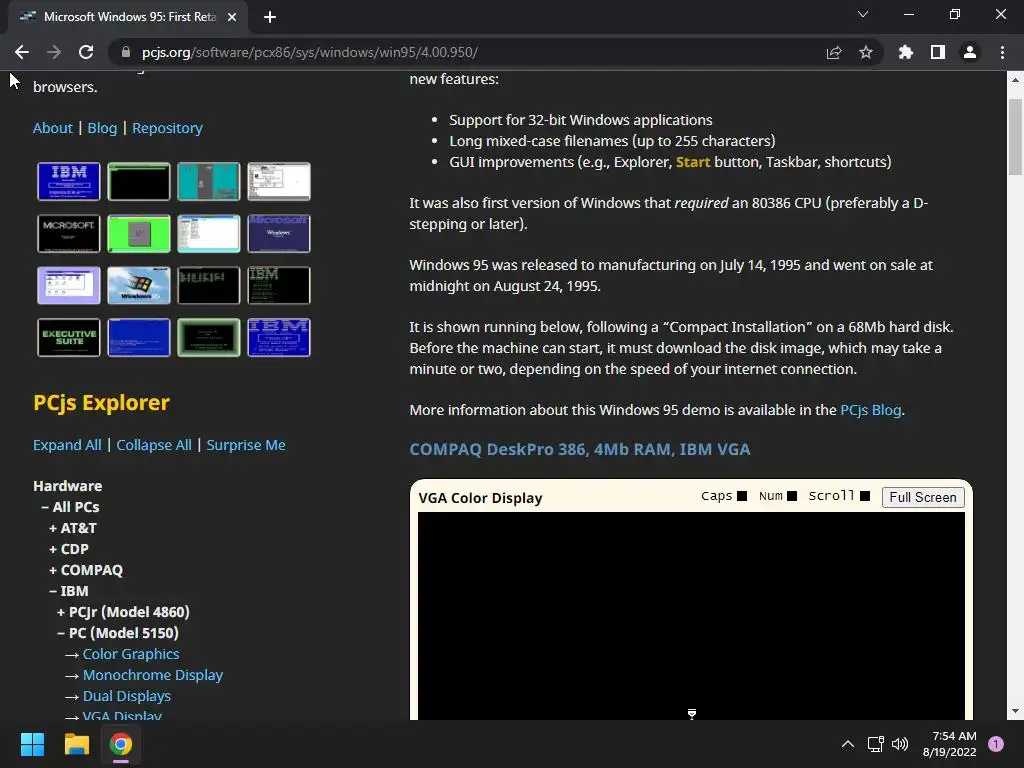Open the volume speaker icon
This screenshot has width=1024, height=768.
900,744
